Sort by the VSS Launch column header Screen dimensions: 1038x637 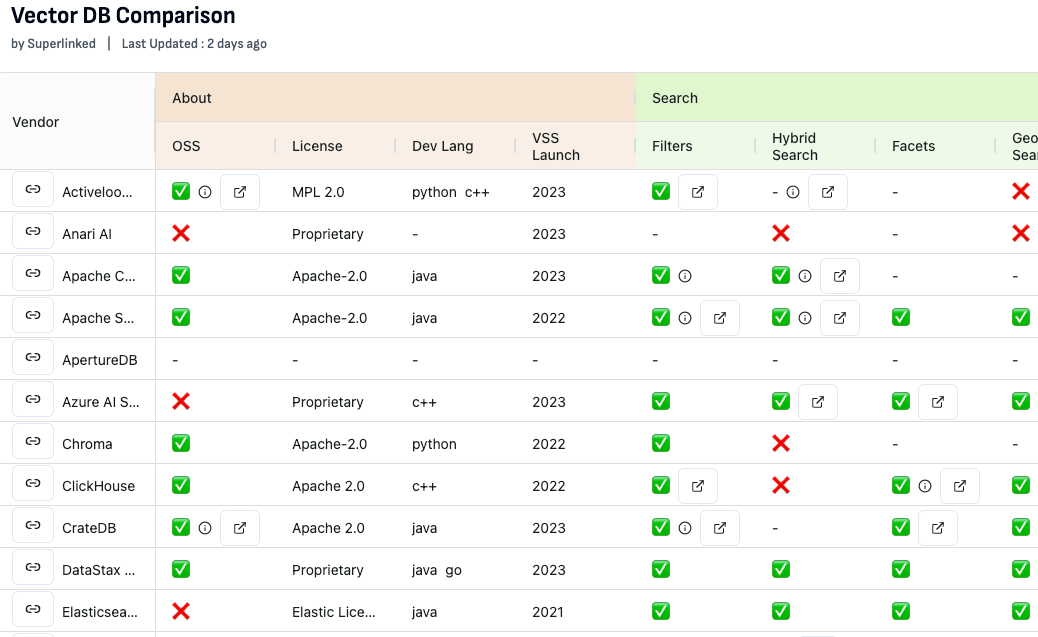[x=555, y=146]
